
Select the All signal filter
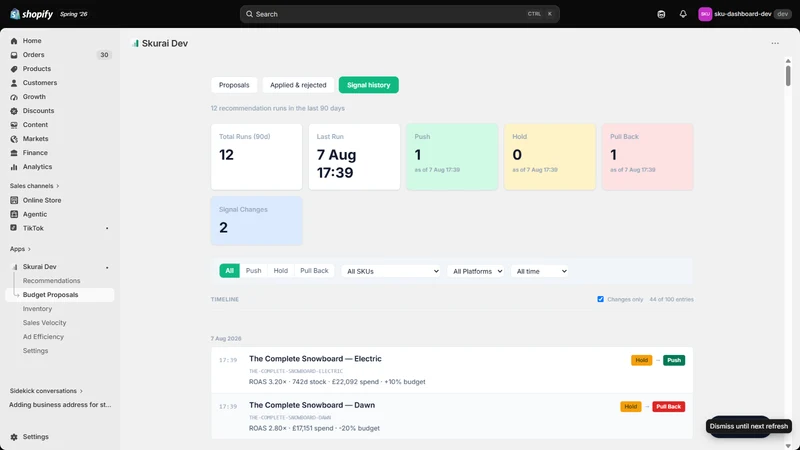(x=230, y=271)
